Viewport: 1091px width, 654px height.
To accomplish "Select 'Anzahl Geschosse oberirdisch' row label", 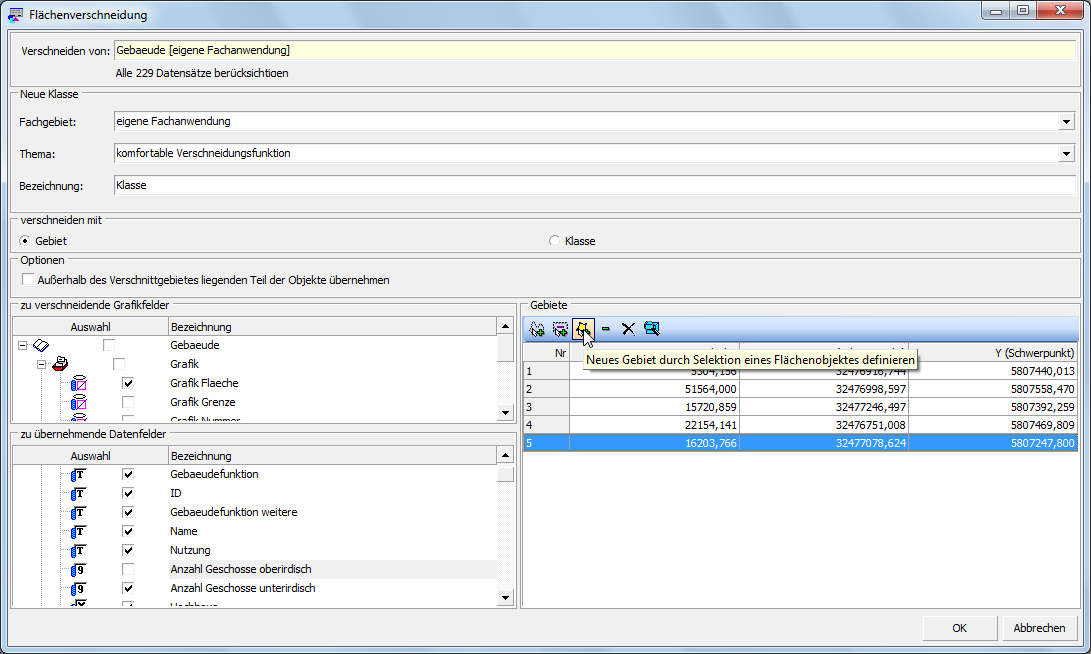I will click(241, 570).
